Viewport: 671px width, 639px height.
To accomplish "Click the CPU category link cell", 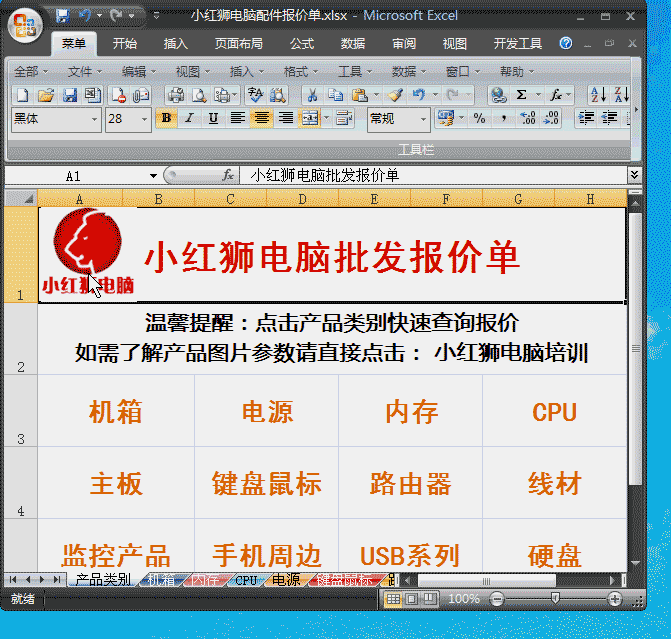I will [555, 412].
